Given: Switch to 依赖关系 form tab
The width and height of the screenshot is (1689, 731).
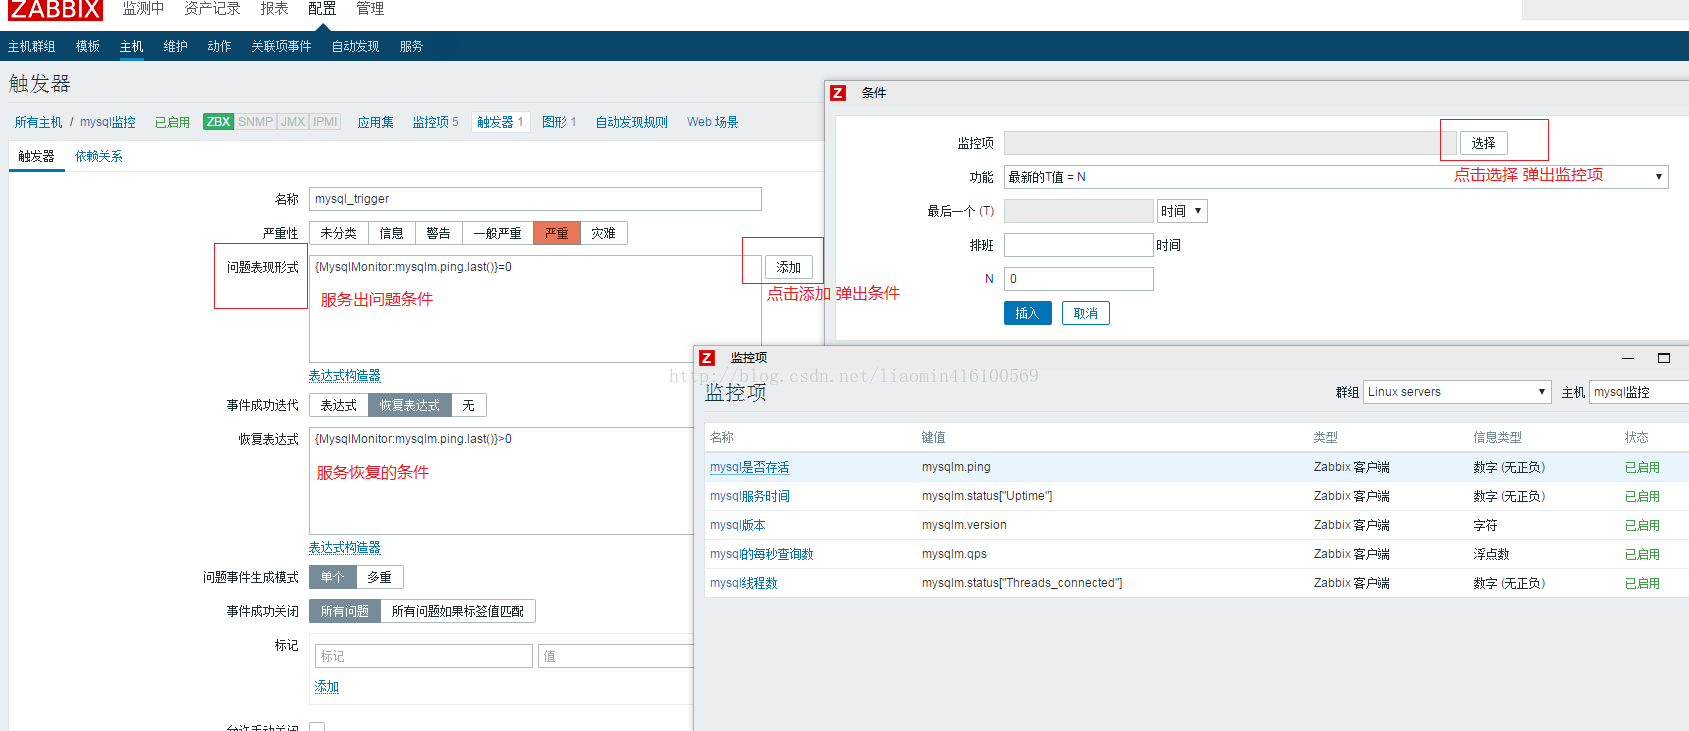Looking at the screenshot, I should coord(99,156).
